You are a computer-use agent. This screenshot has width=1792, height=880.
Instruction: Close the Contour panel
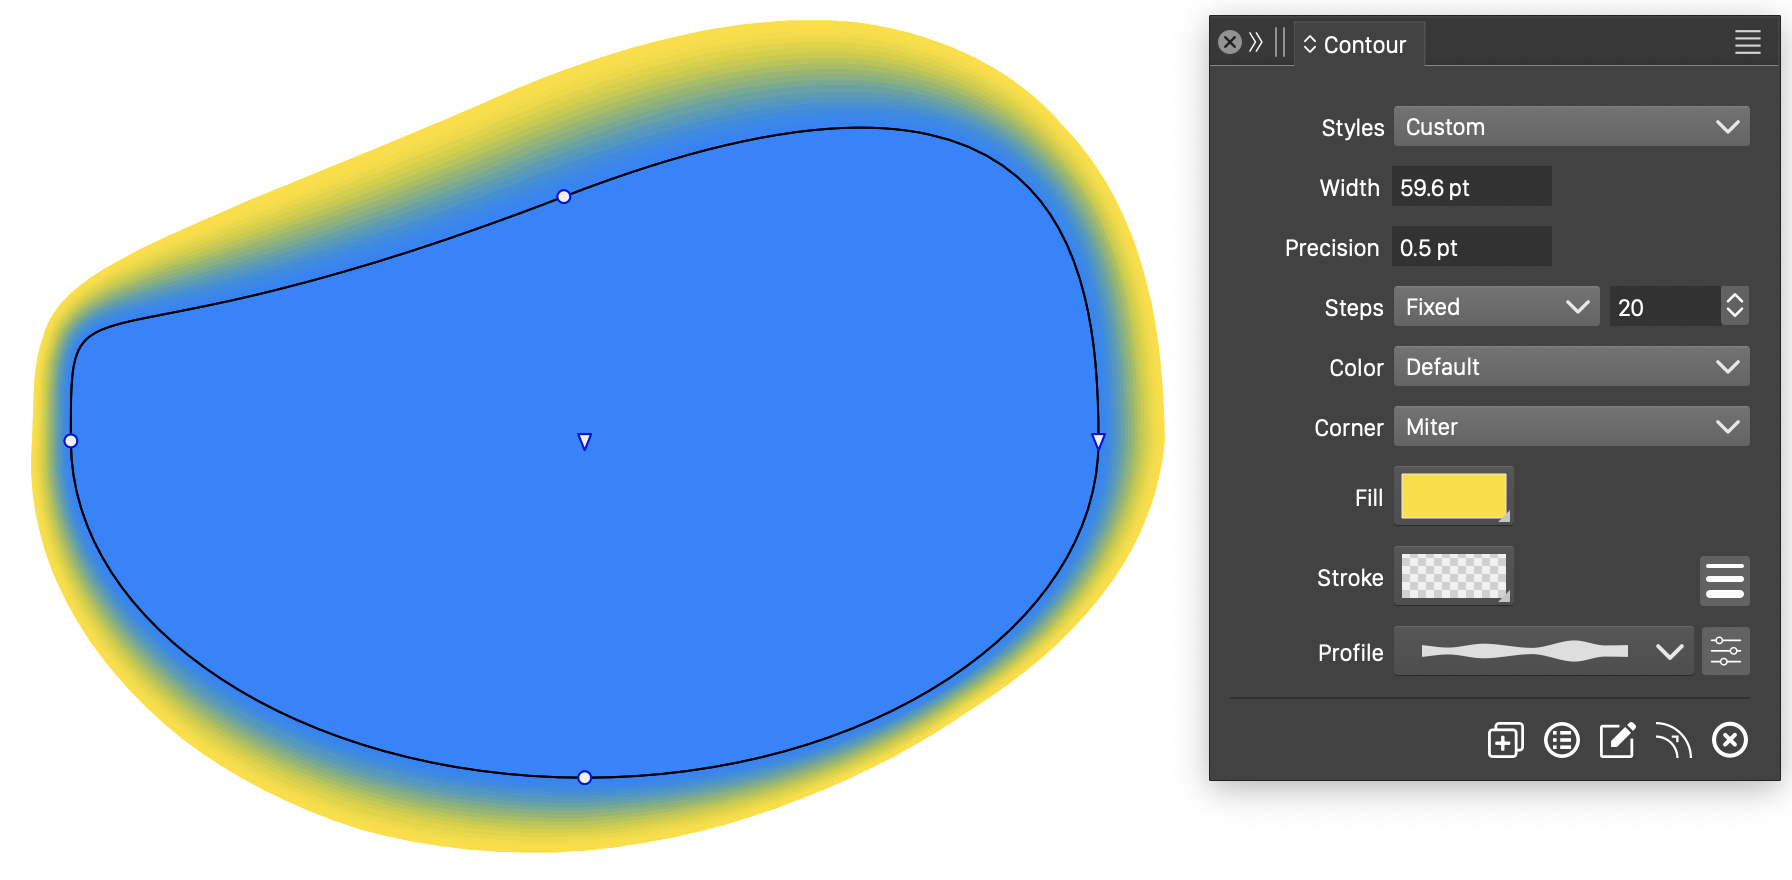click(x=1230, y=42)
